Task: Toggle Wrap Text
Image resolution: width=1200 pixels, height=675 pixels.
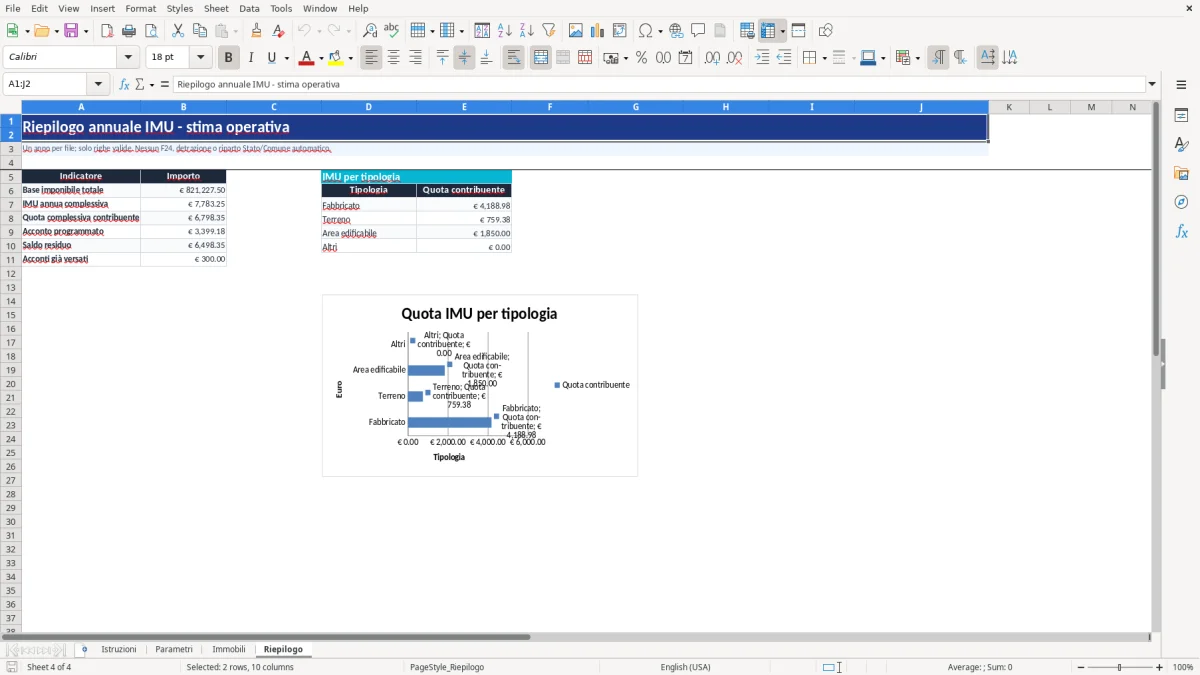Action: (514, 58)
